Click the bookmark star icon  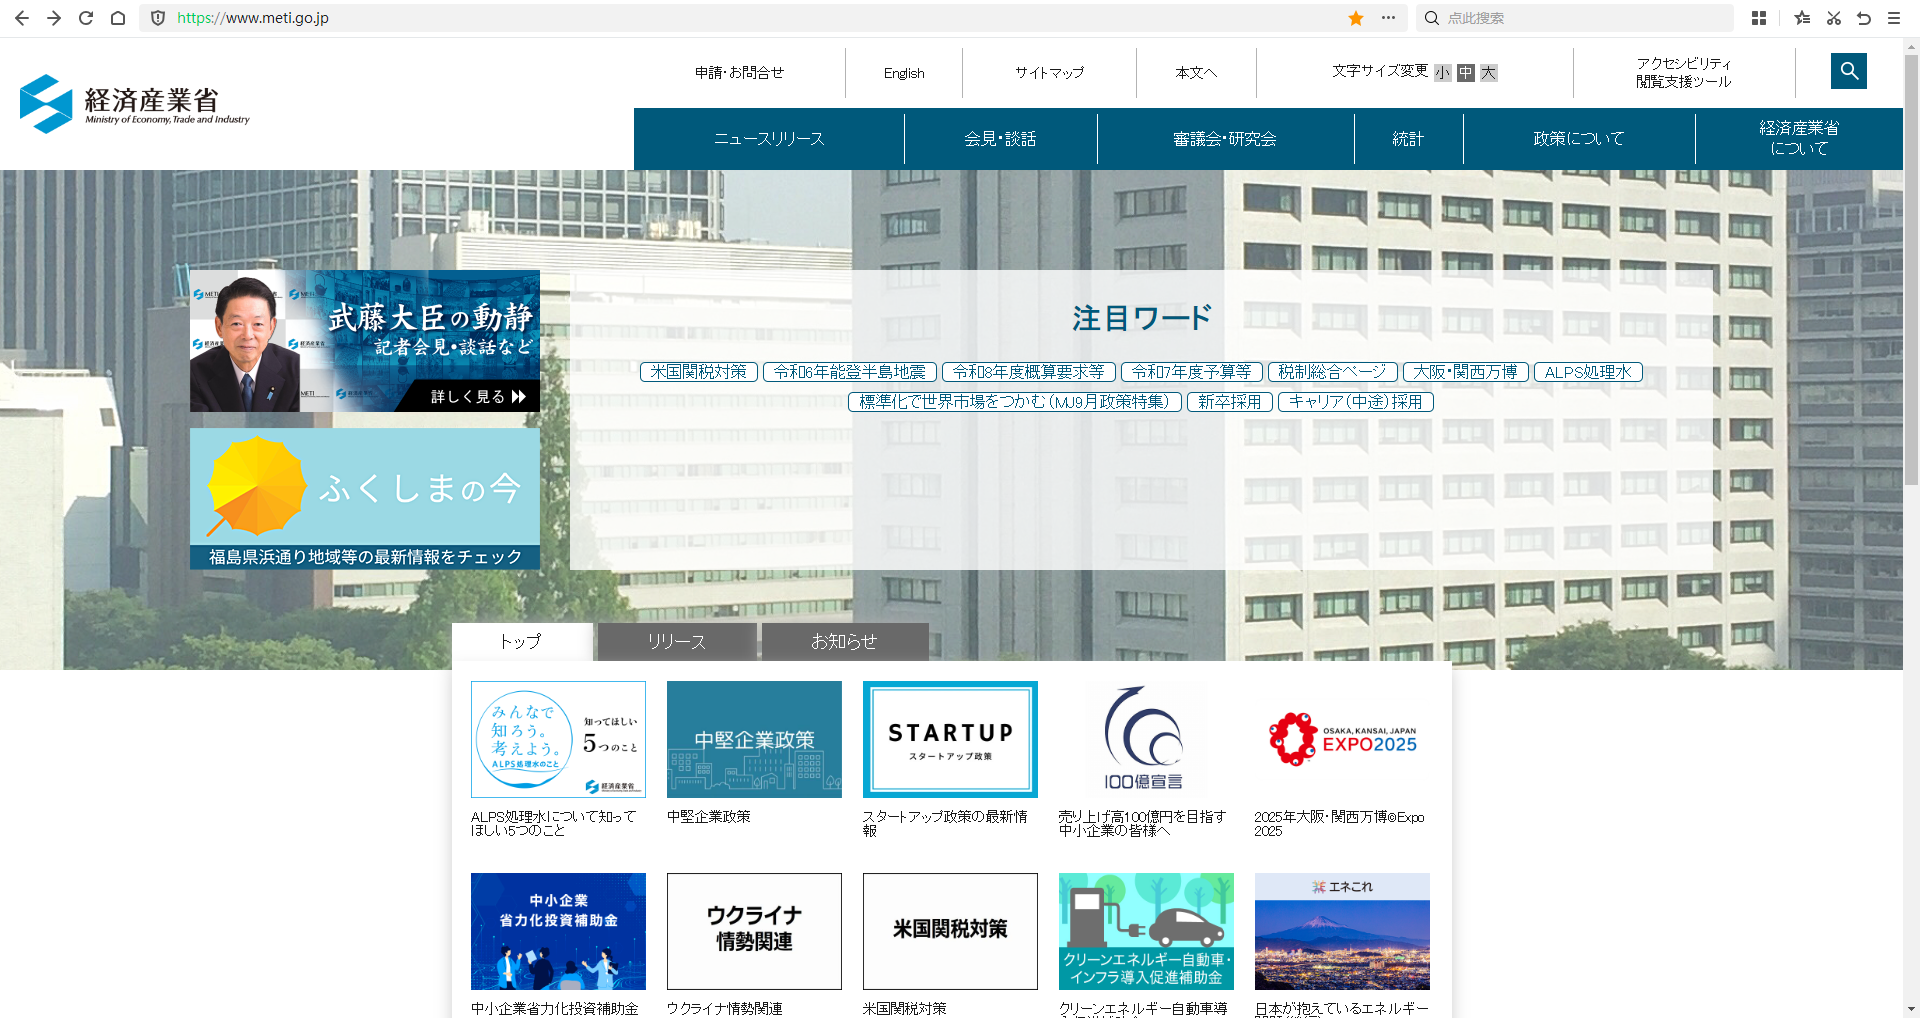coord(1356,18)
